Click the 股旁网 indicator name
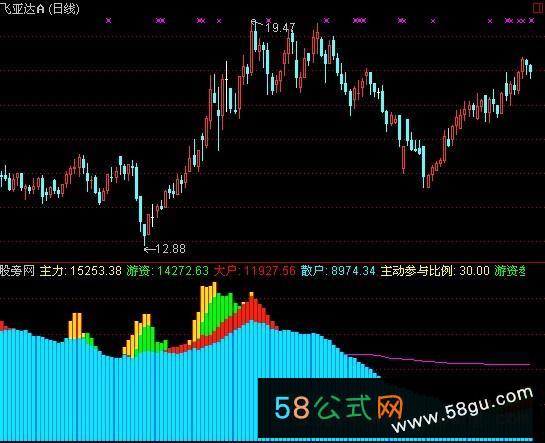The image size is (545, 443). pyautogui.click(x=17, y=271)
